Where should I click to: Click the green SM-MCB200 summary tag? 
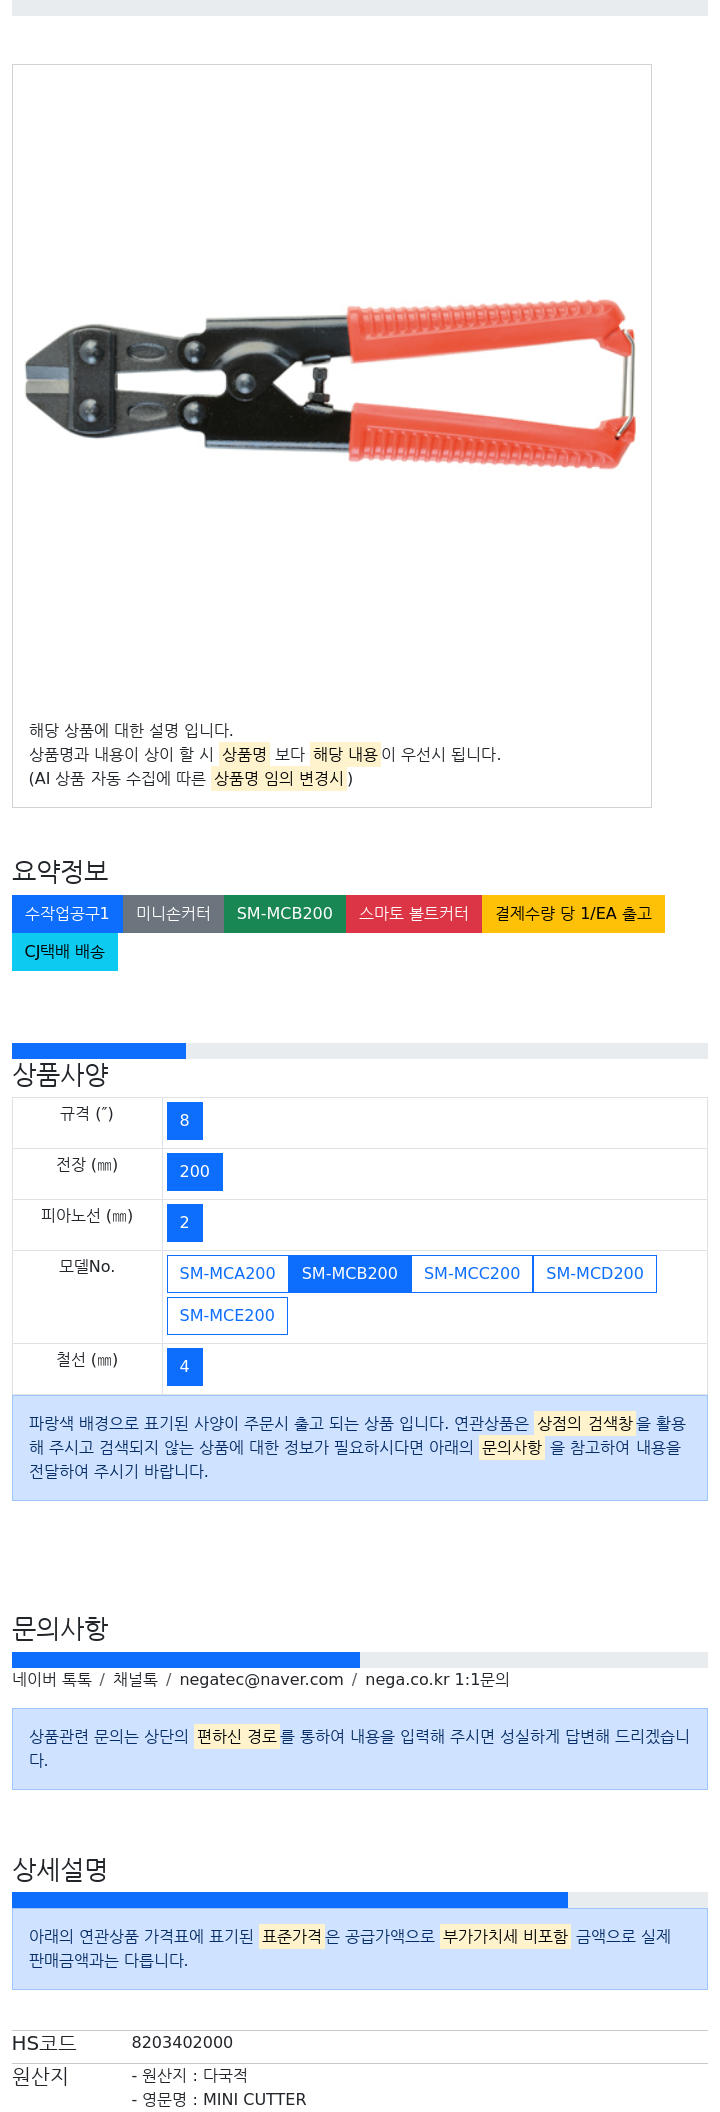click(x=284, y=914)
